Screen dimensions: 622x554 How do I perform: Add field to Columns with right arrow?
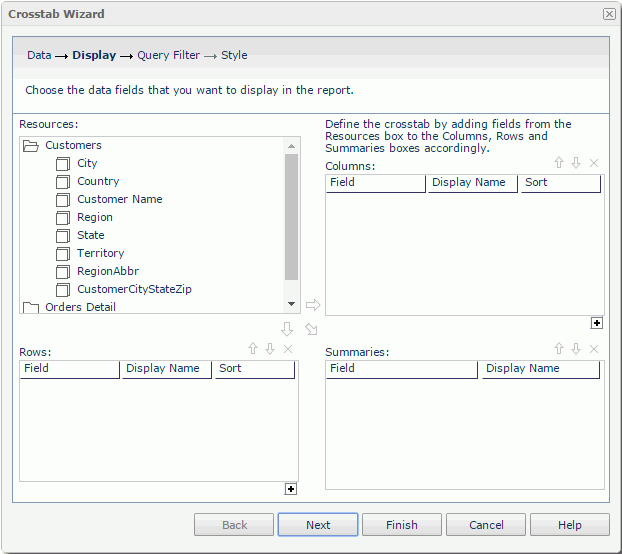313,305
